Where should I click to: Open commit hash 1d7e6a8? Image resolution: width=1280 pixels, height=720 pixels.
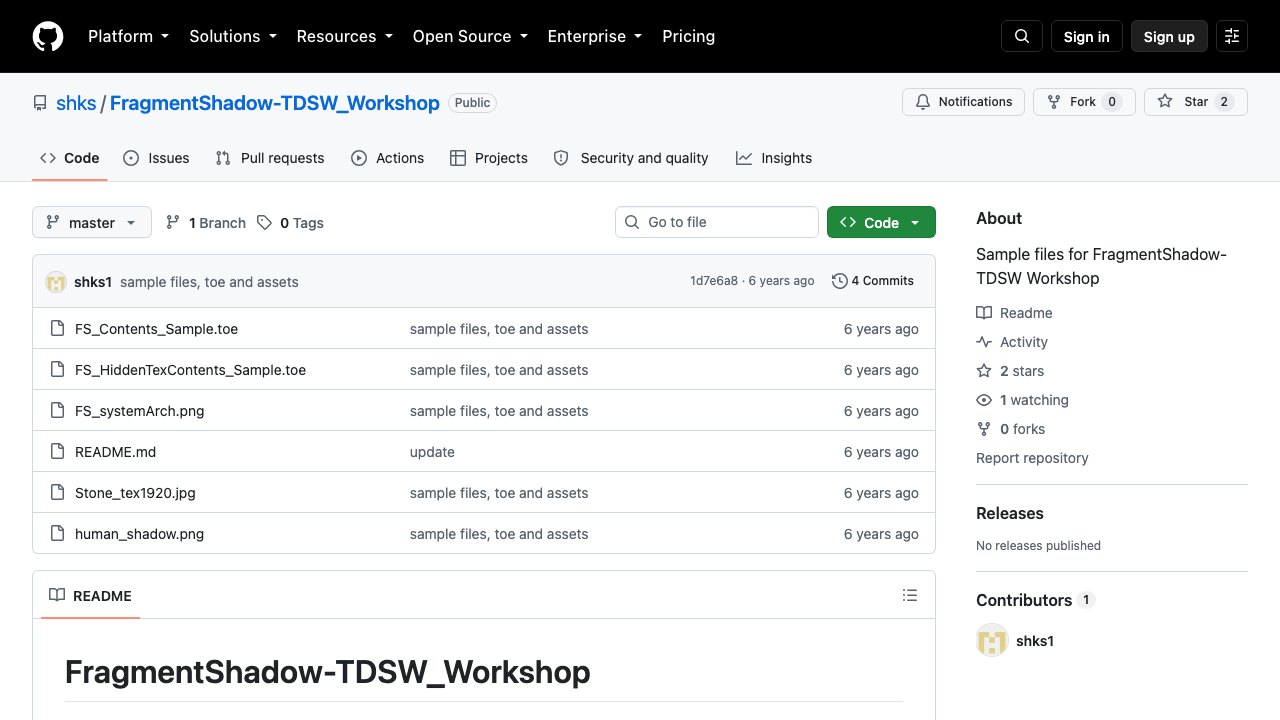[714, 281]
